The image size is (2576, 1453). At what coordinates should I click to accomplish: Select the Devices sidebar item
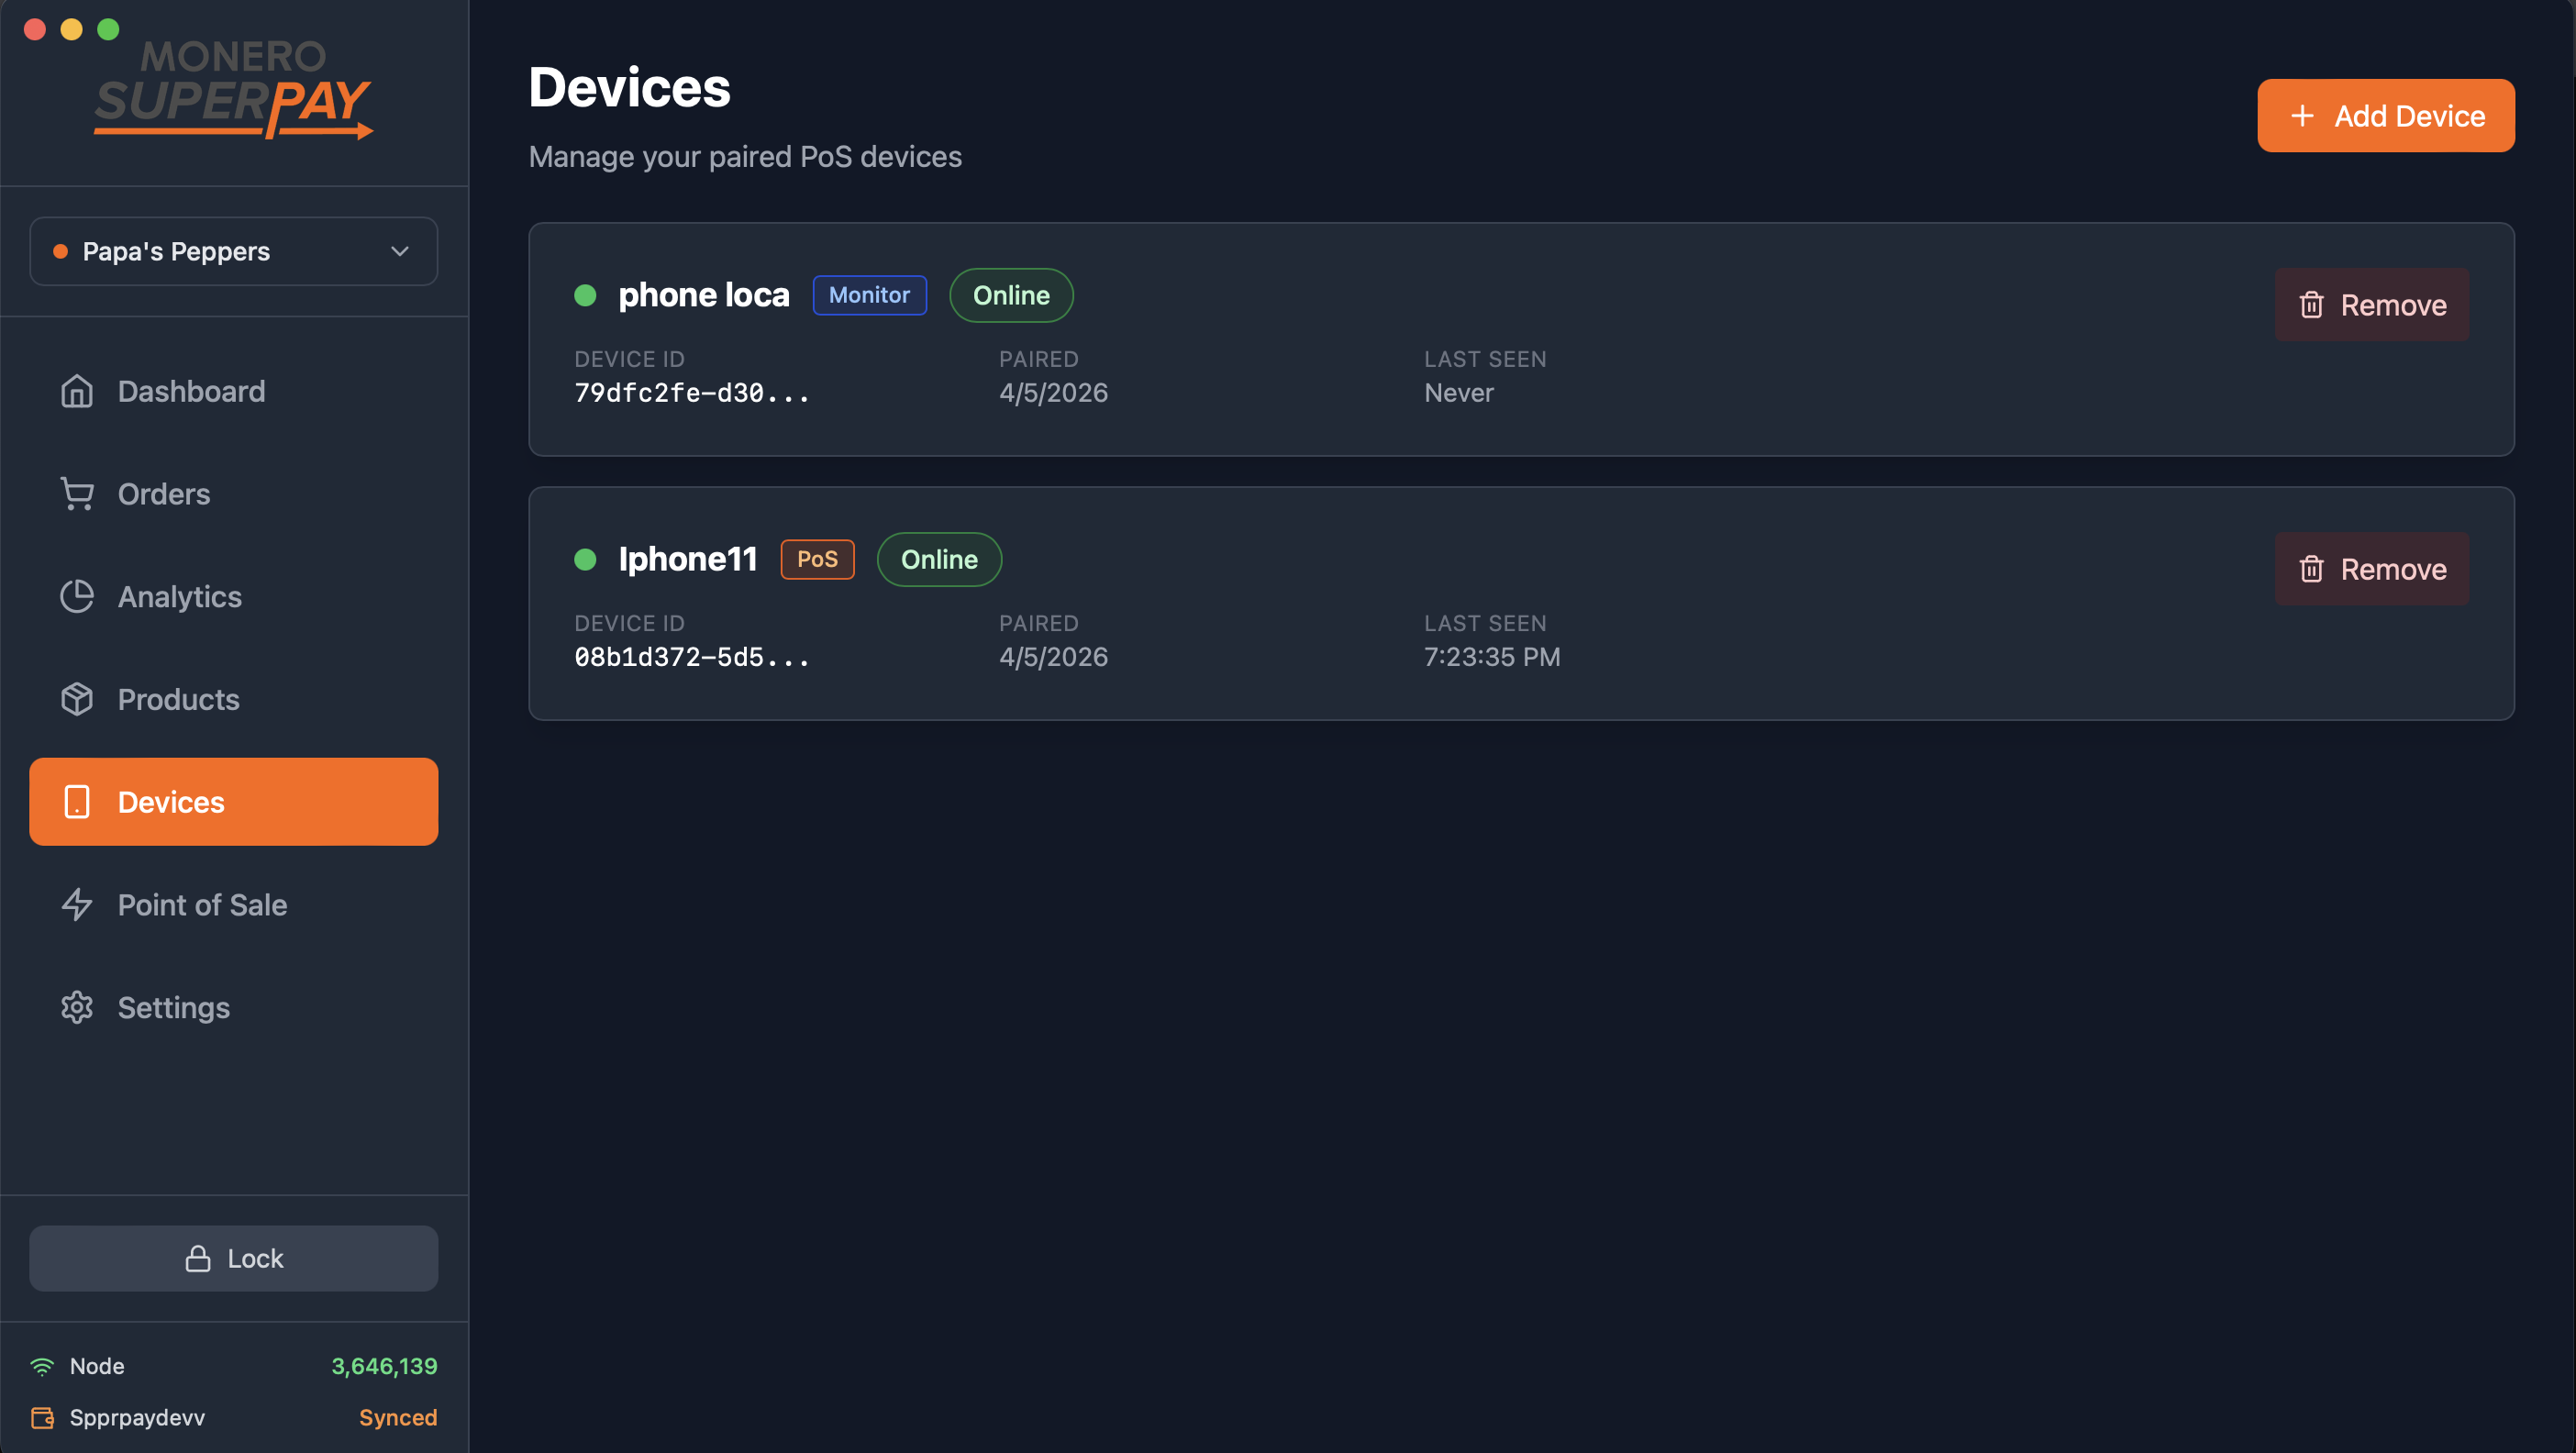pyautogui.click(x=233, y=802)
